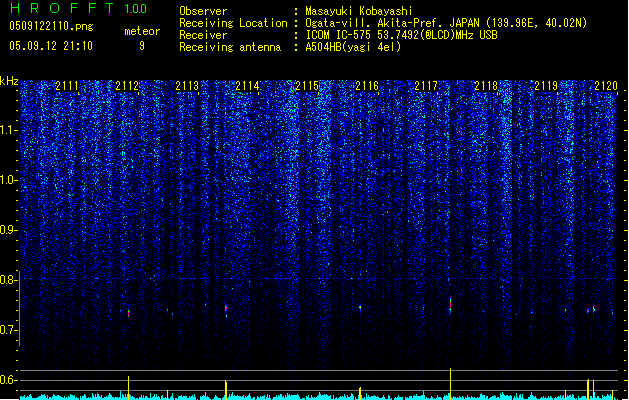Click the 2111 time marker
Image resolution: width=629 pixels, height=400 pixels.
click(x=67, y=86)
